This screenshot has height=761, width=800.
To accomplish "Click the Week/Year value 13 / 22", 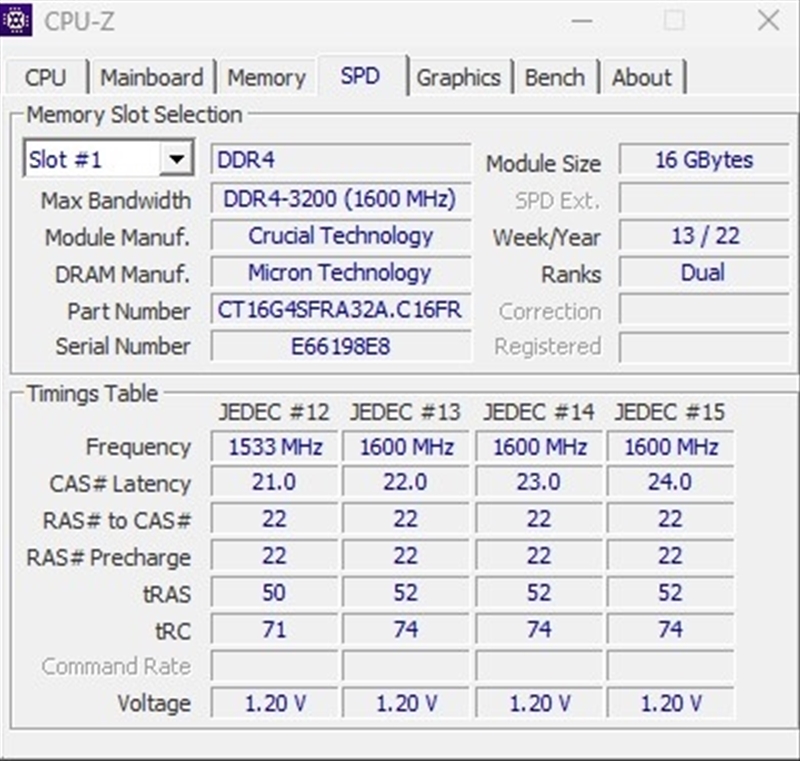I will click(704, 236).
